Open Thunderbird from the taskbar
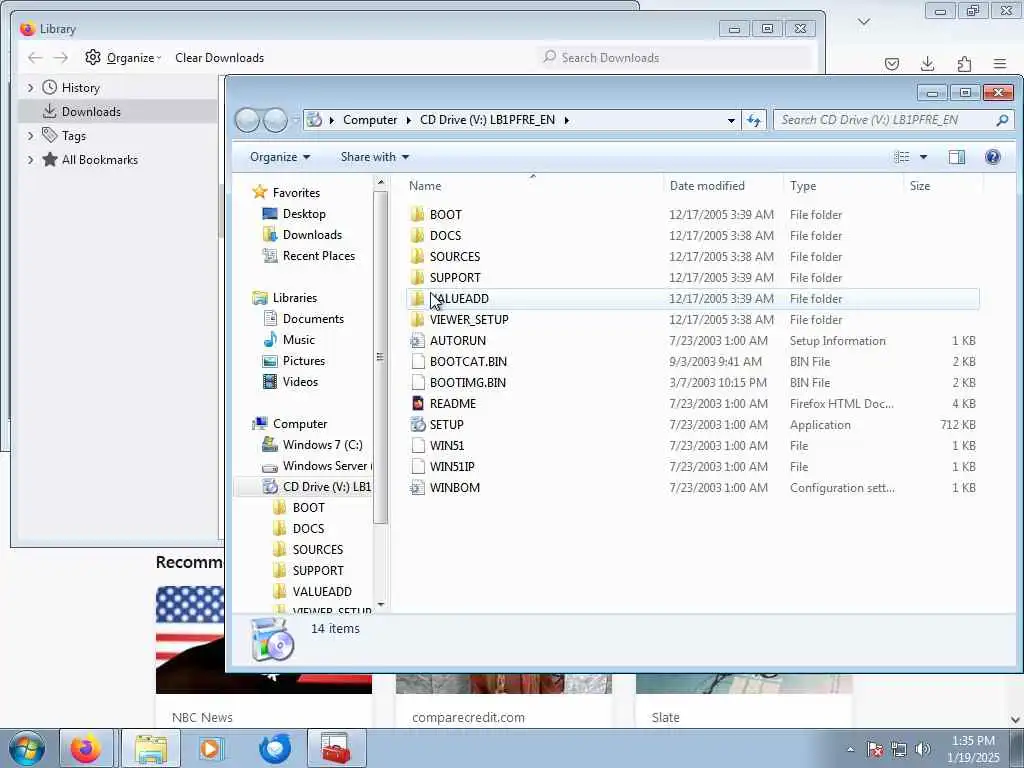The height and width of the screenshot is (768, 1024). (274, 748)
